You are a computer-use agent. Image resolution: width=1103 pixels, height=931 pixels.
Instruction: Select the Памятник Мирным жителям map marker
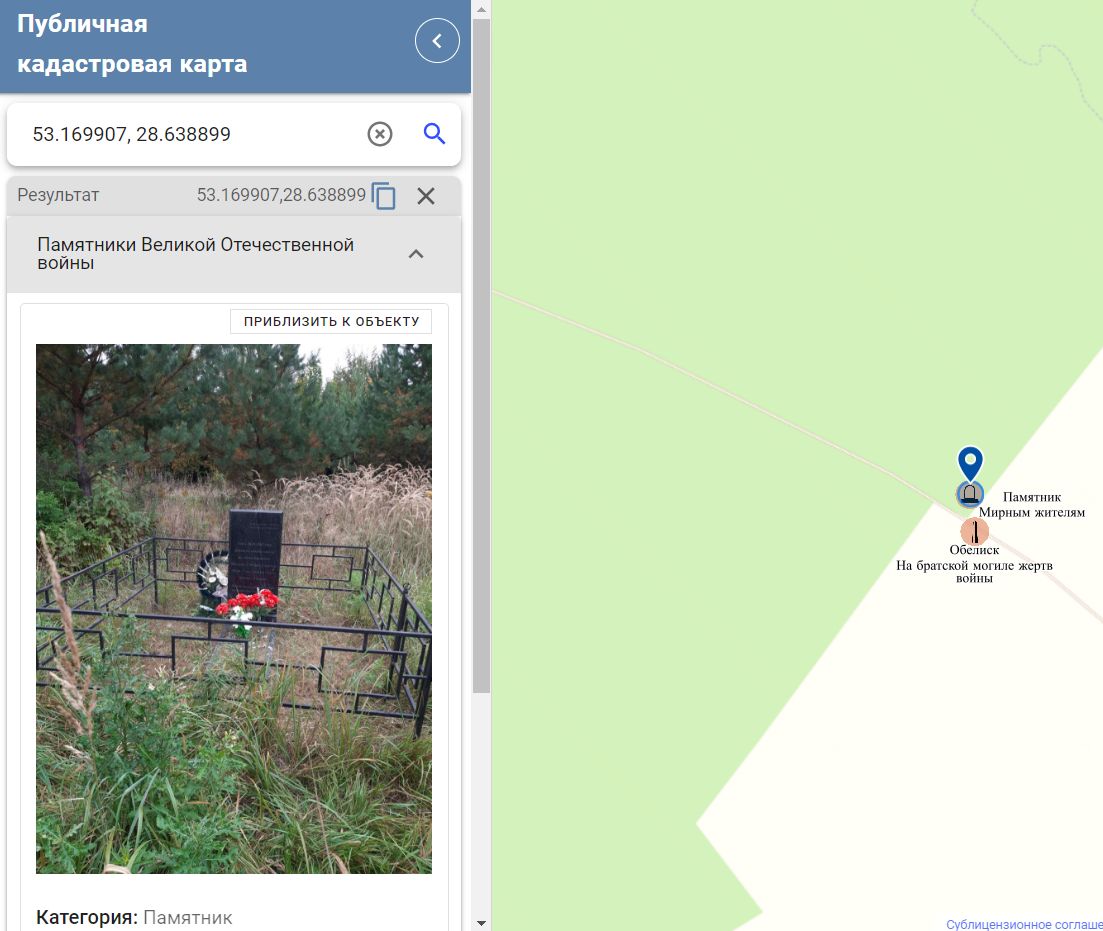969,494
